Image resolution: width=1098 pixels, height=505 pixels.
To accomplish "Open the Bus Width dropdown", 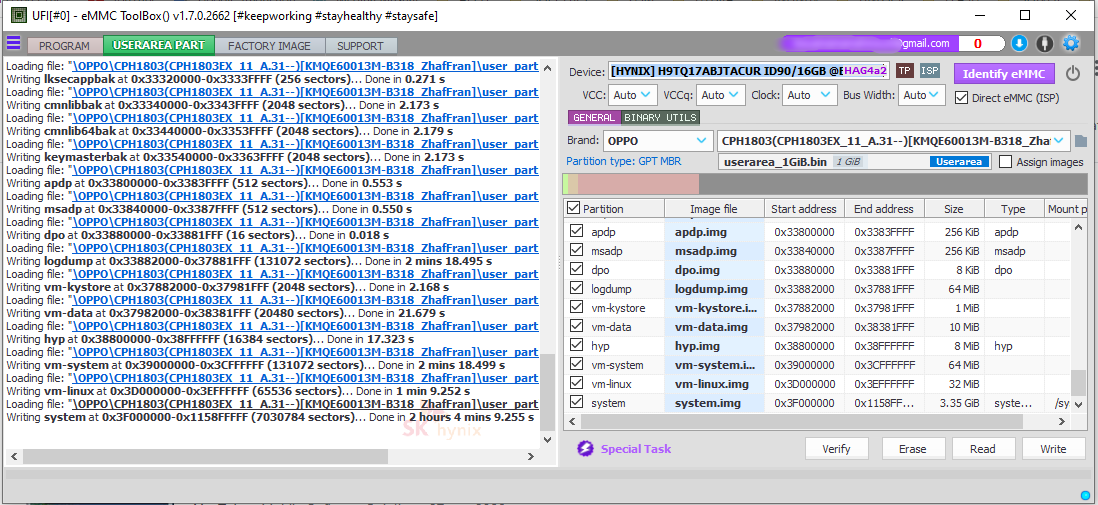I will click(922, 95).
